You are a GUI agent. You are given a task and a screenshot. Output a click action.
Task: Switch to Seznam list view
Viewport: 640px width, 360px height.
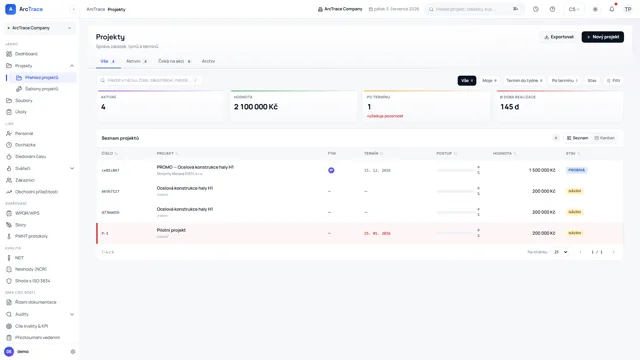click(578, 138)
